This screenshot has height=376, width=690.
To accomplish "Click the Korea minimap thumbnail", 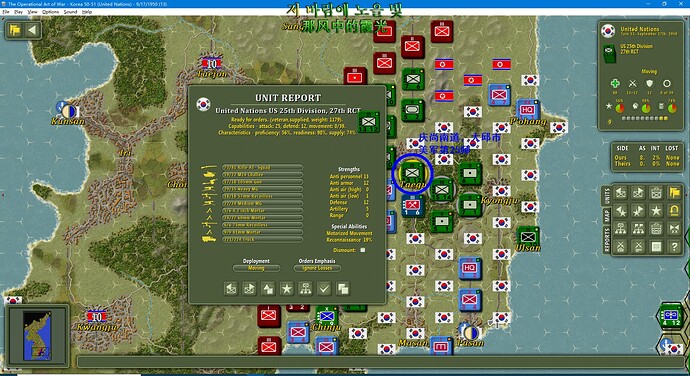I will pyautogui.click(x=37, y=335).
